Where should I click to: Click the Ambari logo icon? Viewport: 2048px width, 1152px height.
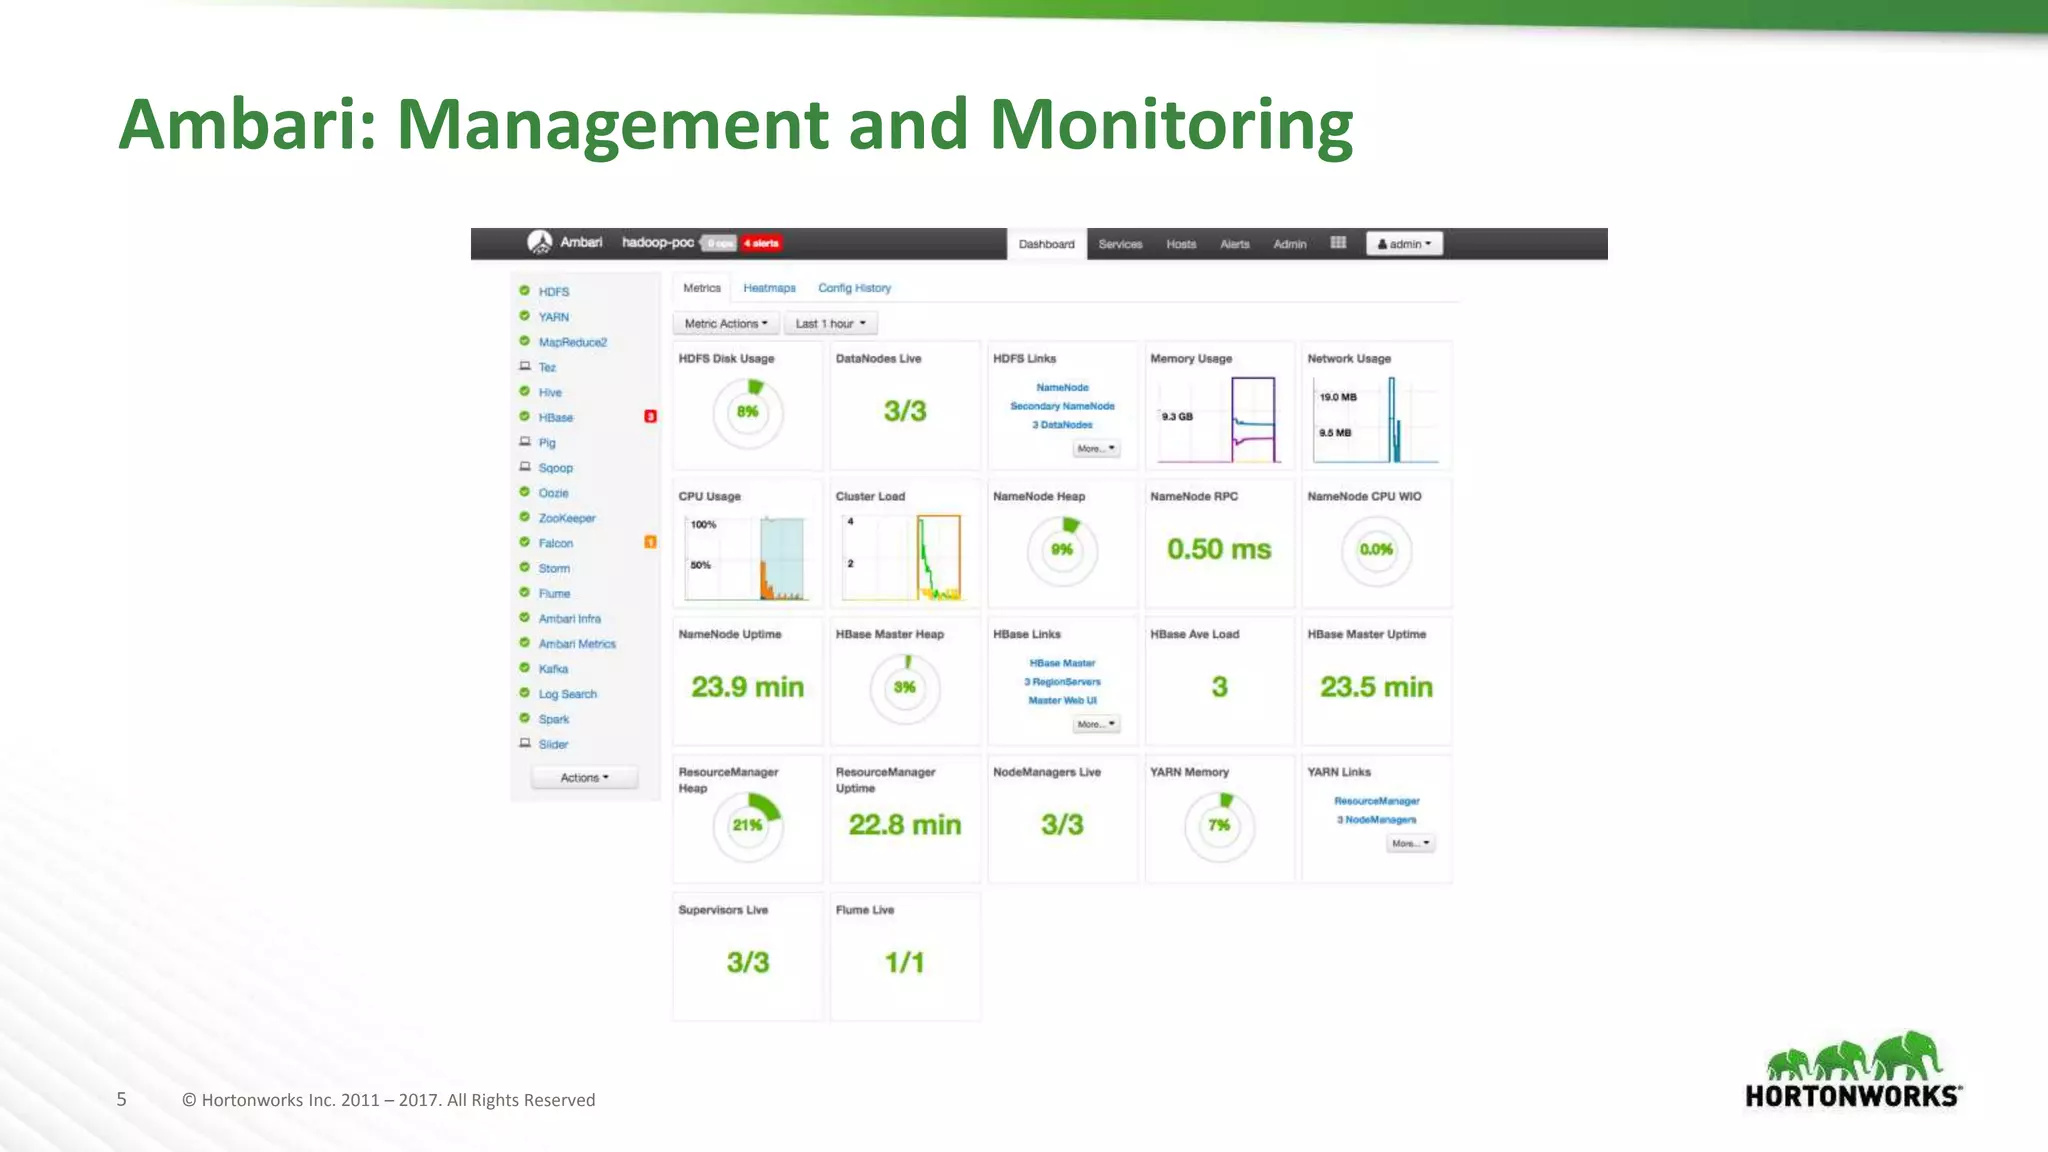pos(540,243)
